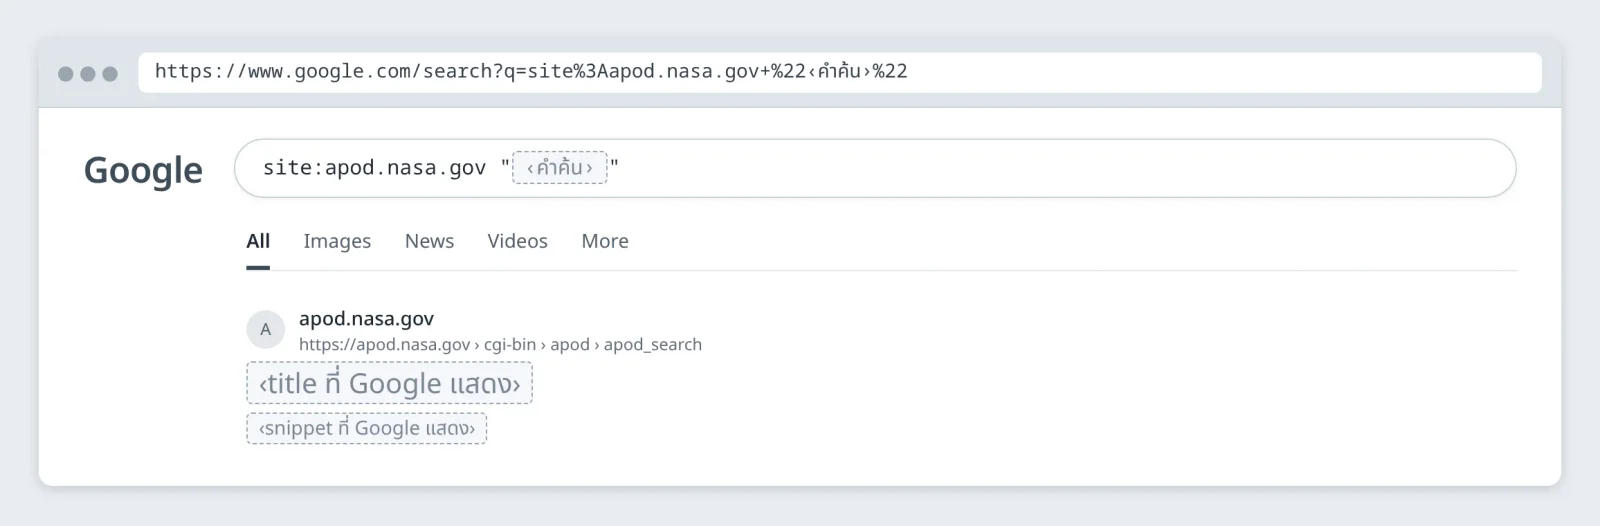The image size is (1600, 526).
Task: Focus the Google search box
Action: pyautogui.click(x=875, y=168)
